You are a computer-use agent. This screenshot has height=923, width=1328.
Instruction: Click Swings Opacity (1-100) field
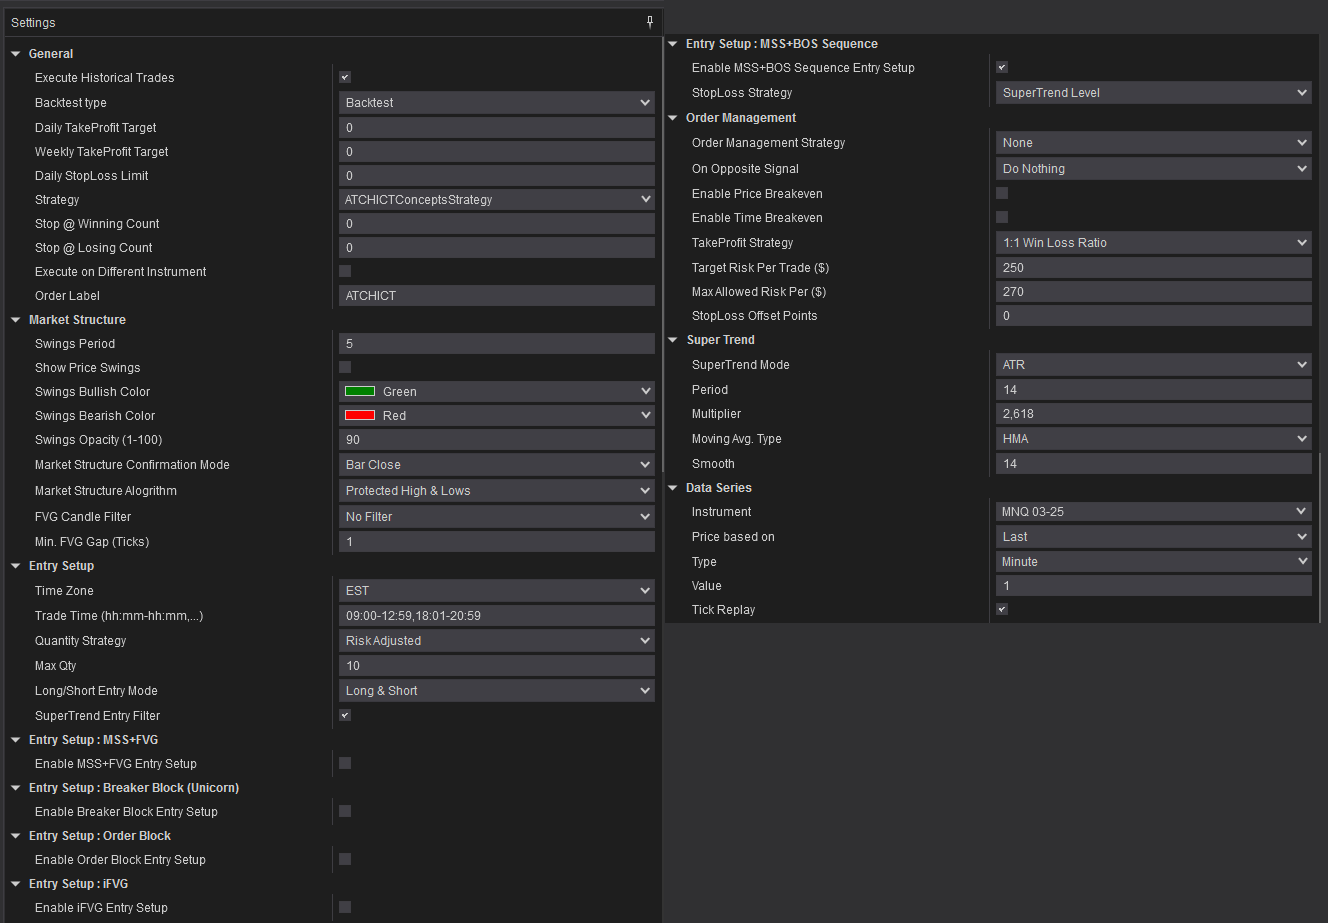point(497,440)
